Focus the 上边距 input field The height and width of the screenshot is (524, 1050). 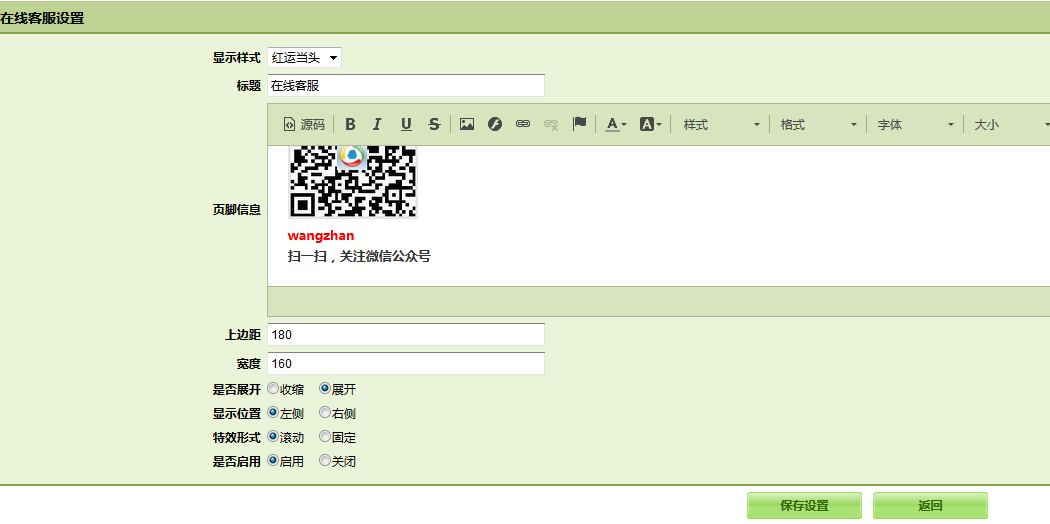point(406,335)
